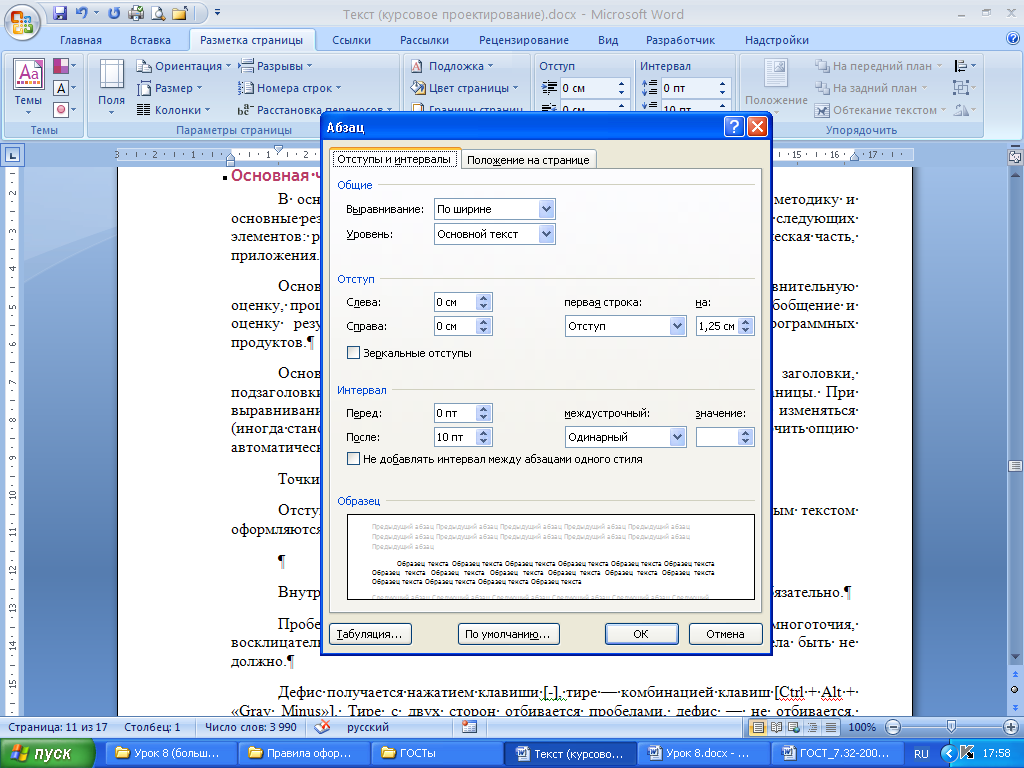The height and width of the screenshot is (768, 1024).
Task: Redo action in quick access toolbar
Action: point(114,12)
